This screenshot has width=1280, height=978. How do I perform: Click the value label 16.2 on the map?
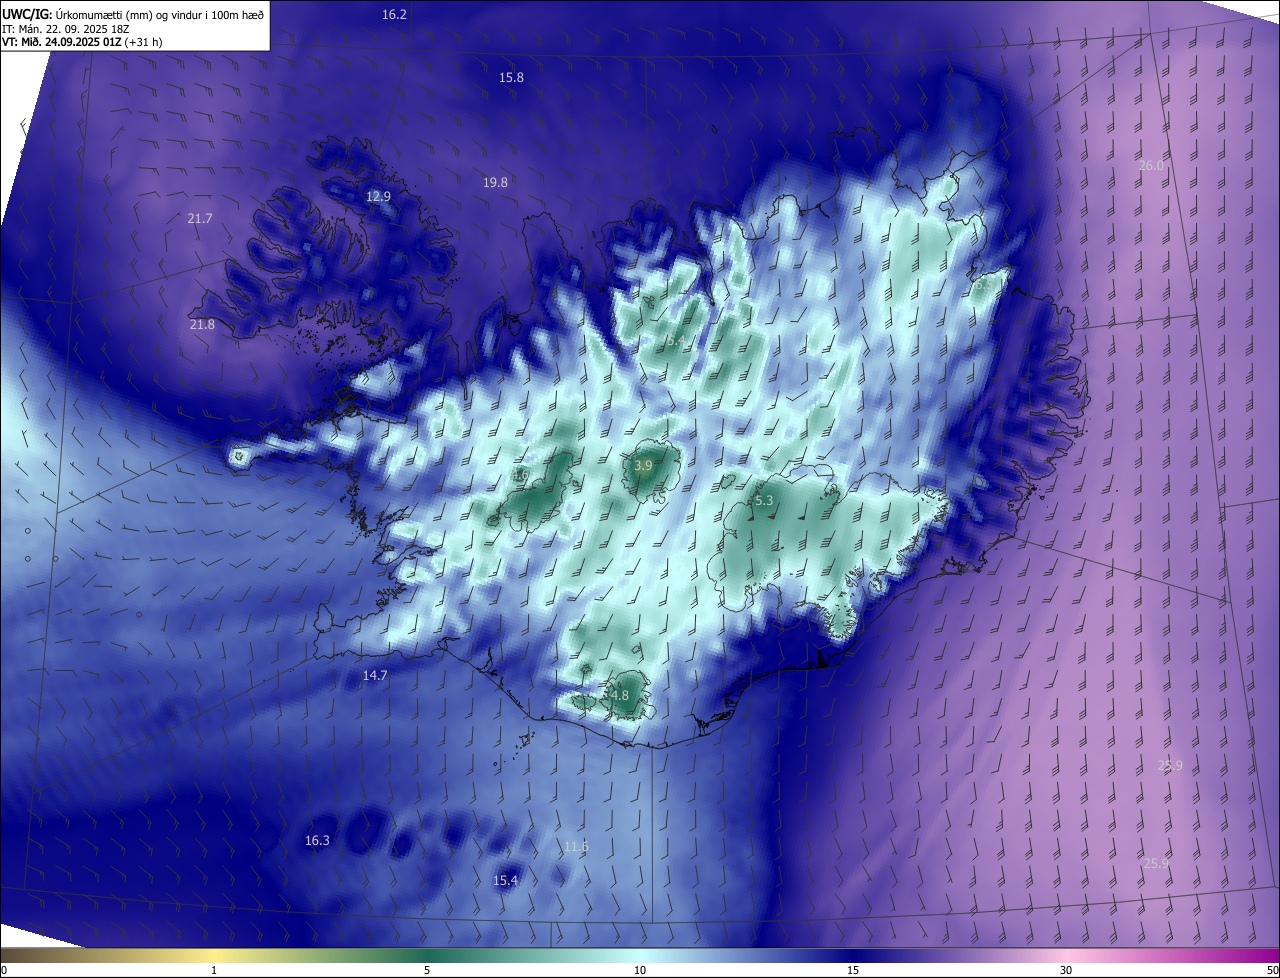(395, 15)
